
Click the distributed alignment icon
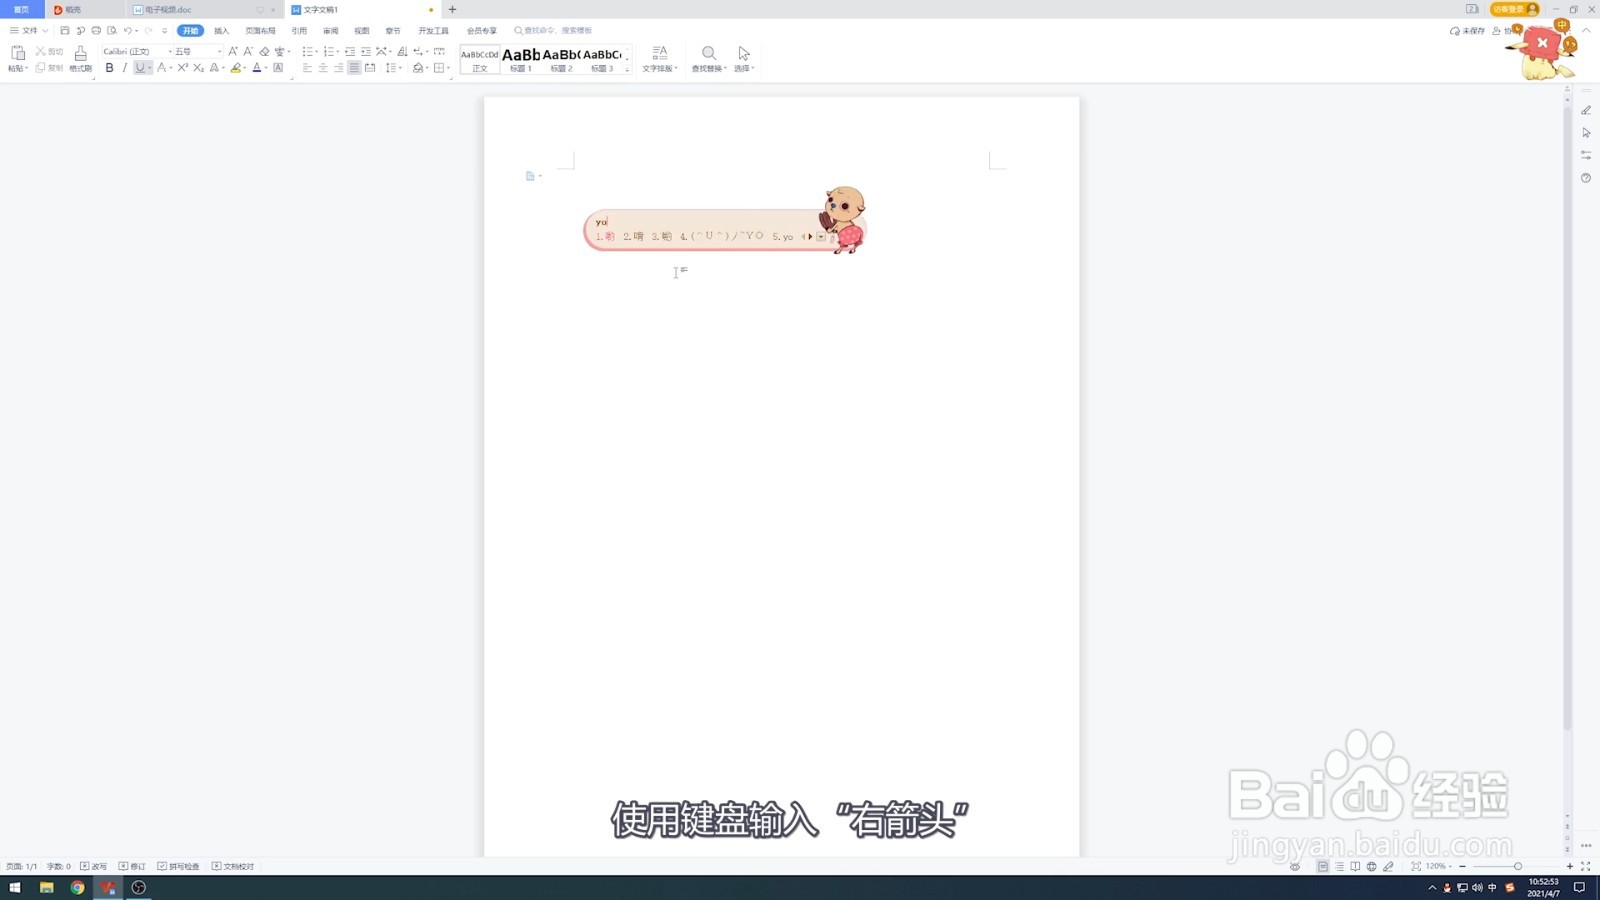click(x=370, y=68)
